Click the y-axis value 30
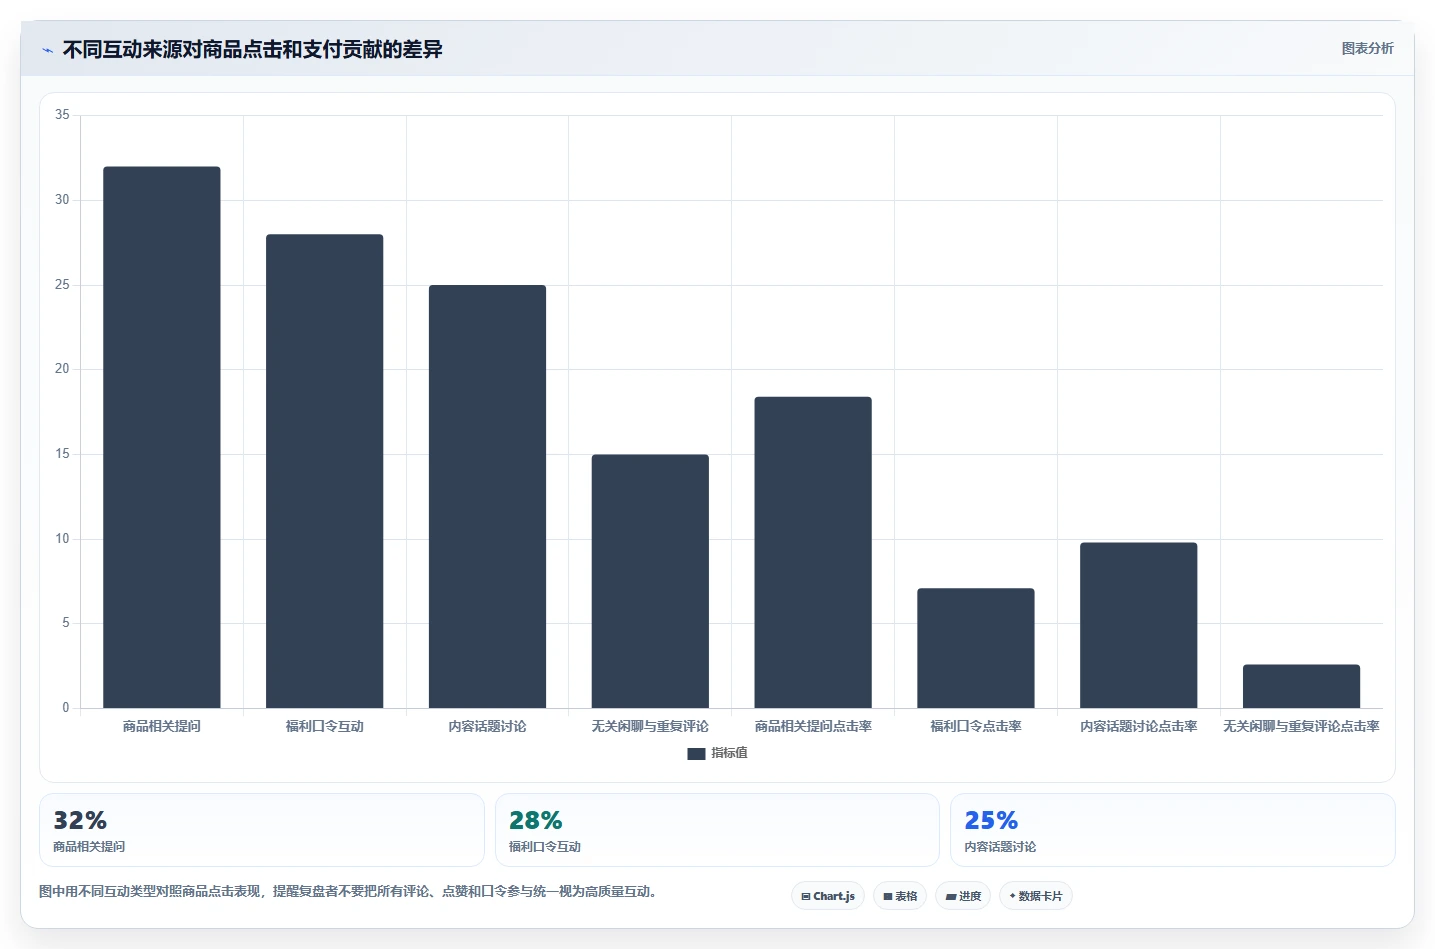This screenshot has height=949, width=1435. coord(62,200)
